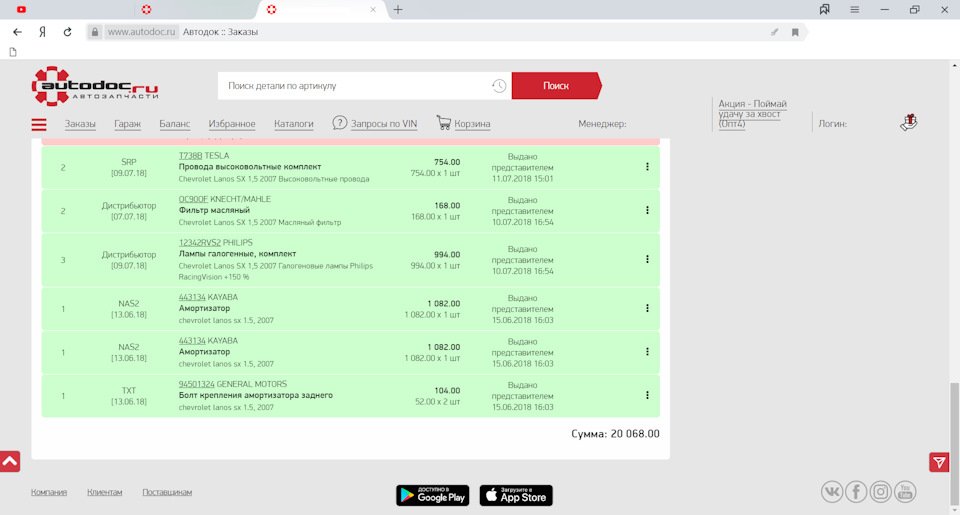
Task: Click the Лампы галогенные, комплект item name
Action: coord(238,254)
